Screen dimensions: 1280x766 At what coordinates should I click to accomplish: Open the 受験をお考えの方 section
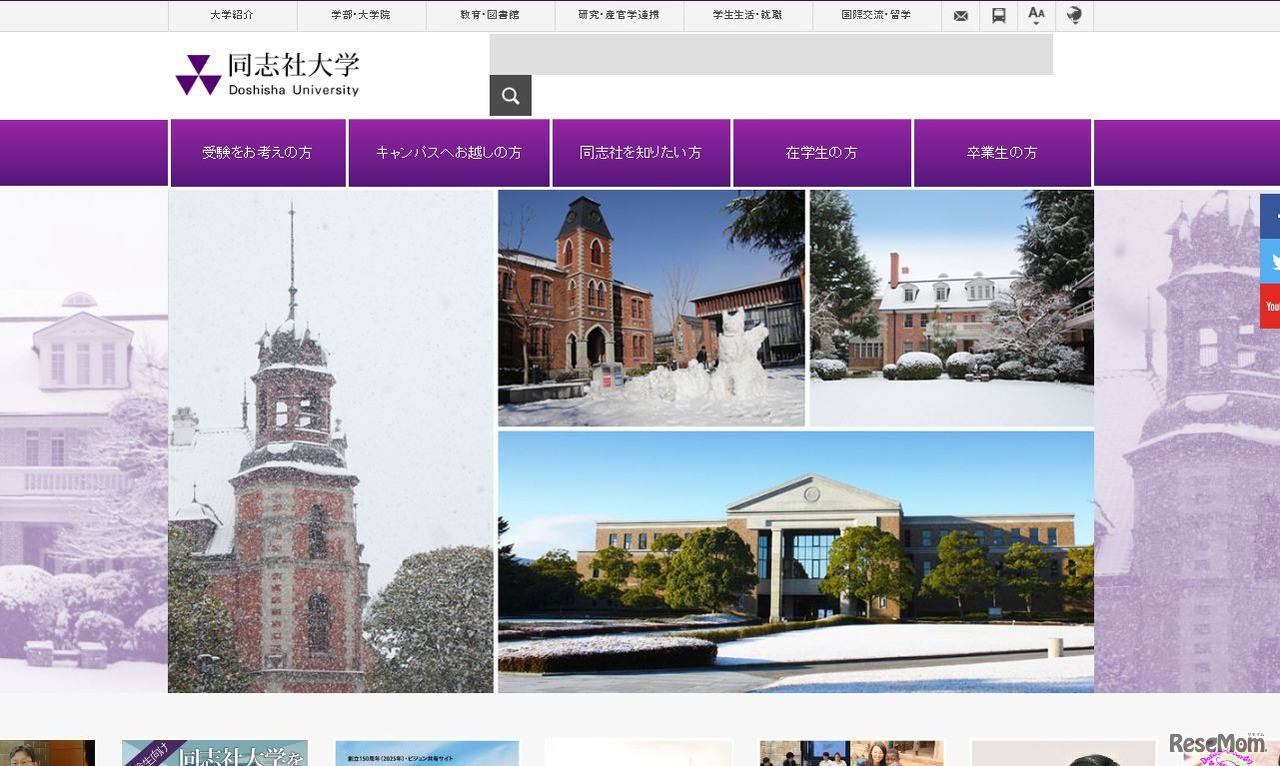(258, 152)
